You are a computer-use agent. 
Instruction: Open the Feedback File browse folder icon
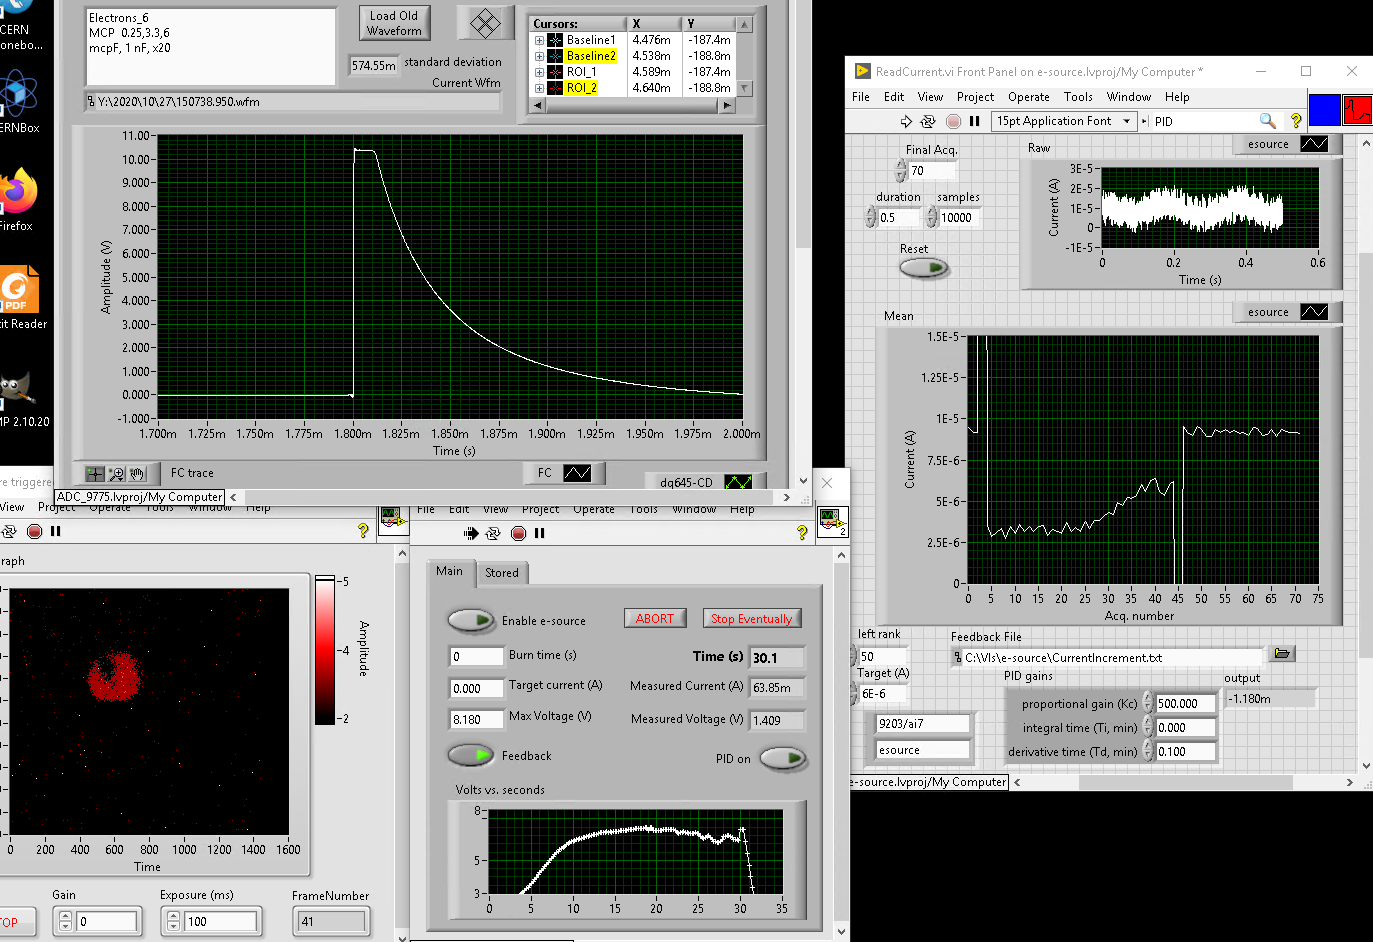[1282, 654]
